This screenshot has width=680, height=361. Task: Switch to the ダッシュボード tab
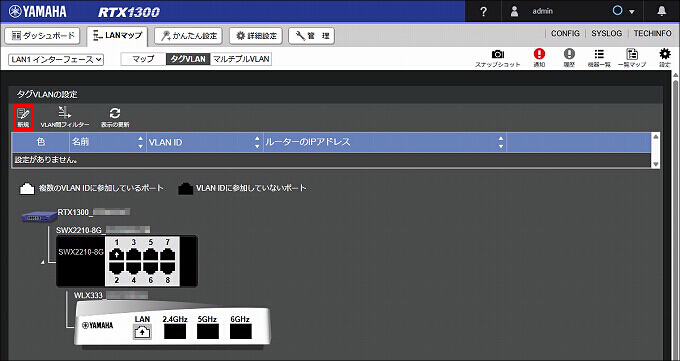pos(42,36)
